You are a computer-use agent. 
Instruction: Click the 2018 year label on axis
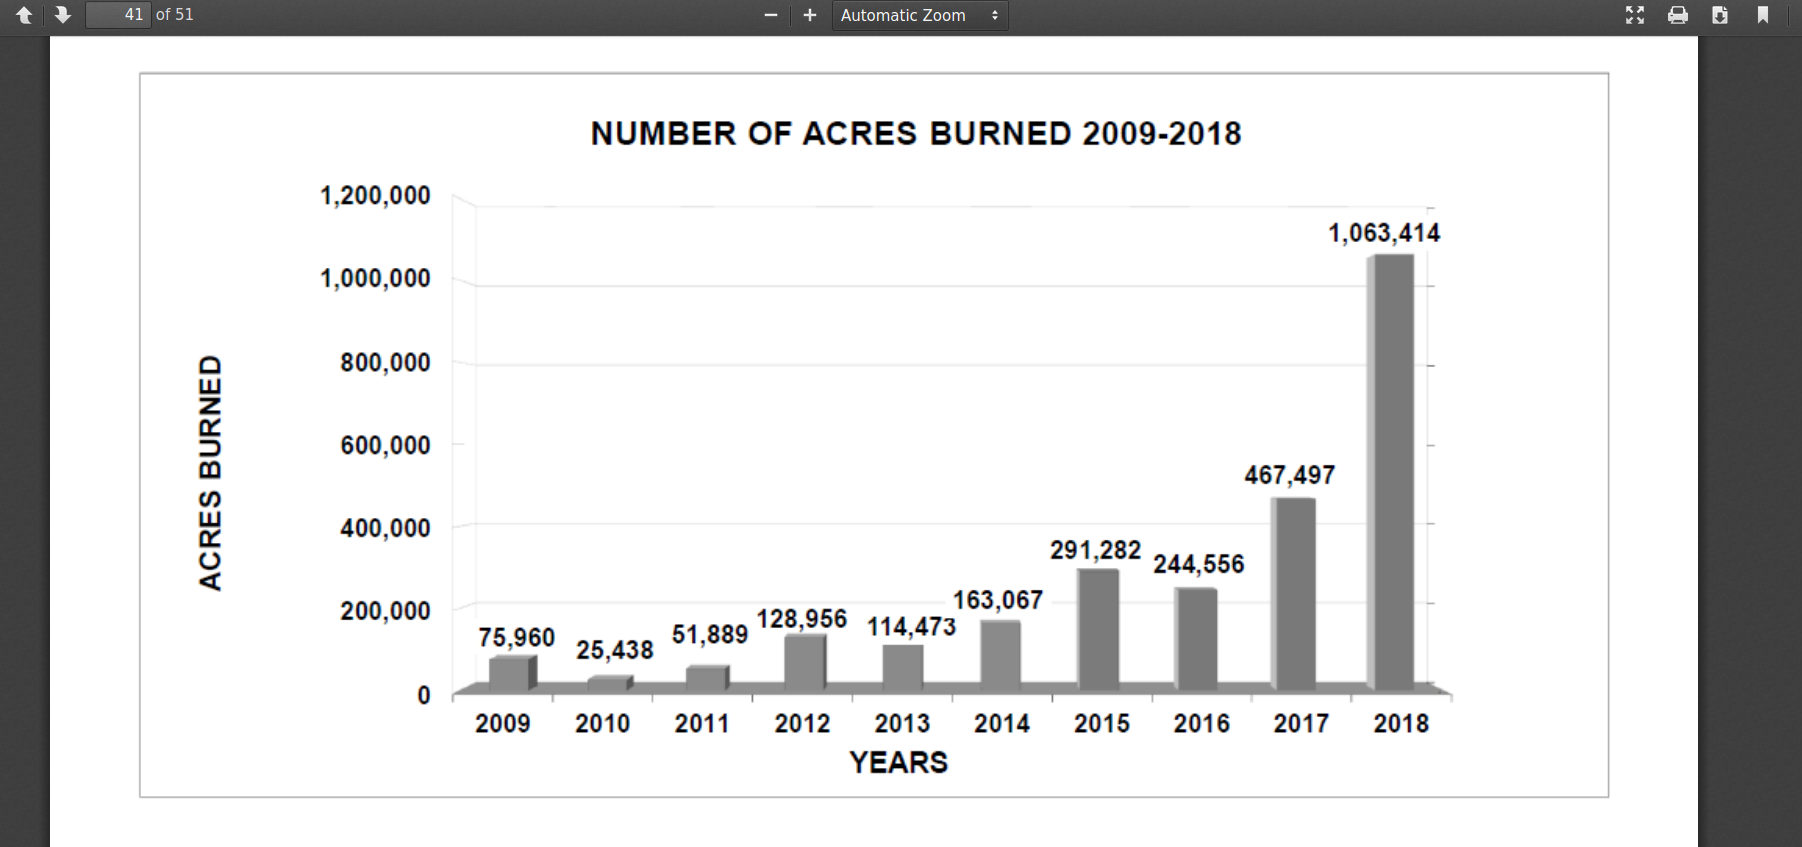click(1401, 723)
